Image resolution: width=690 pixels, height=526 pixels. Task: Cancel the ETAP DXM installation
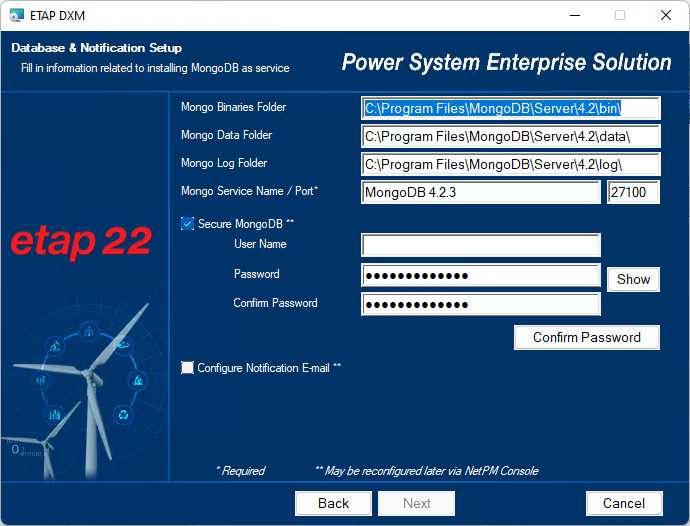(624, 503)
